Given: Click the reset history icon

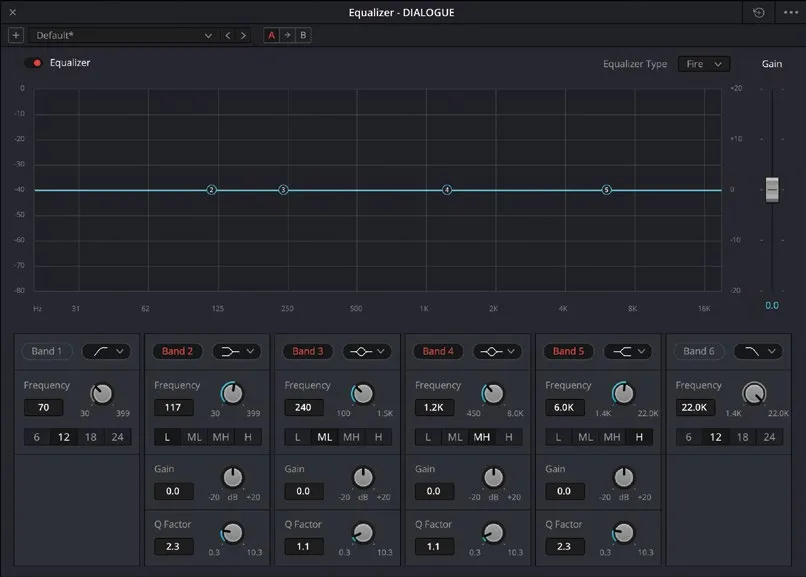Looking at the screenshot, I should tap(758, 12).
